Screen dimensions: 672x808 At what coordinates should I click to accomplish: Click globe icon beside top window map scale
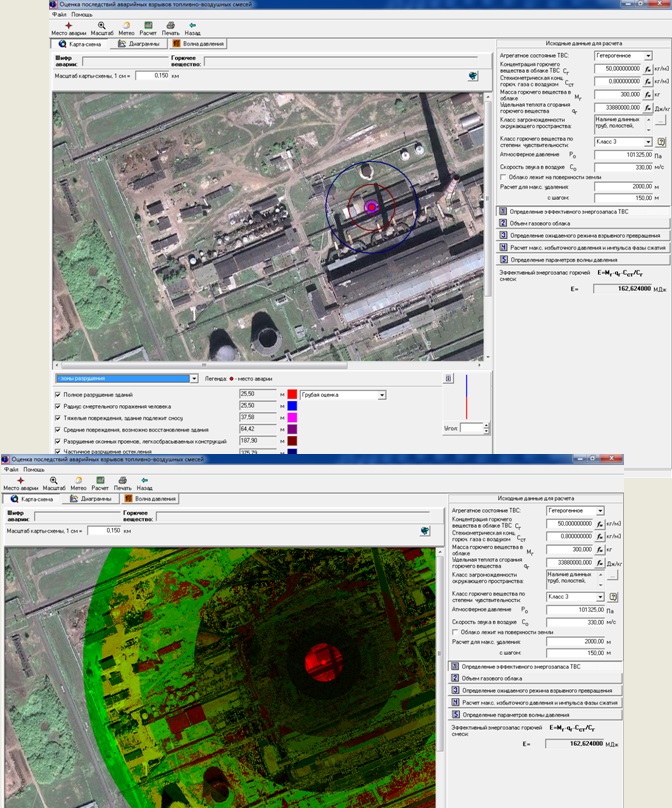coord(471,75)
